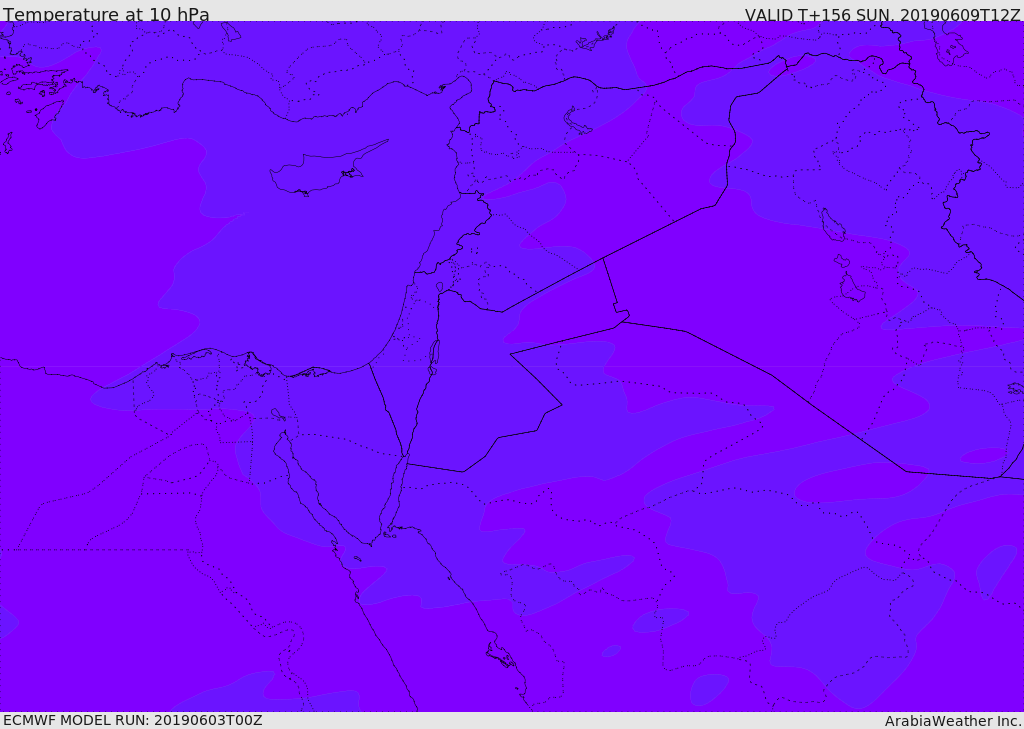Click the Dead Sea outline on the map

pos(432,357)
